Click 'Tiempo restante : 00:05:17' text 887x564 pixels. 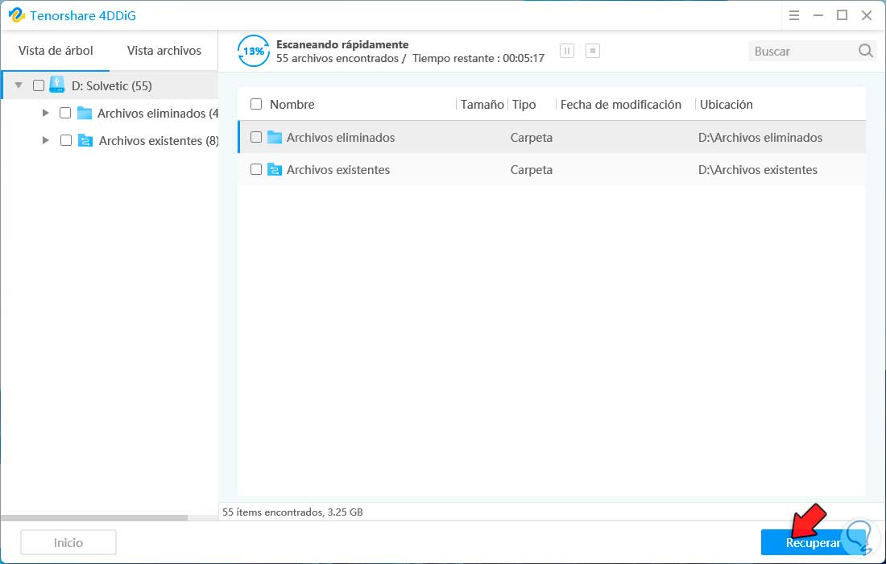(x=479, y=58)
